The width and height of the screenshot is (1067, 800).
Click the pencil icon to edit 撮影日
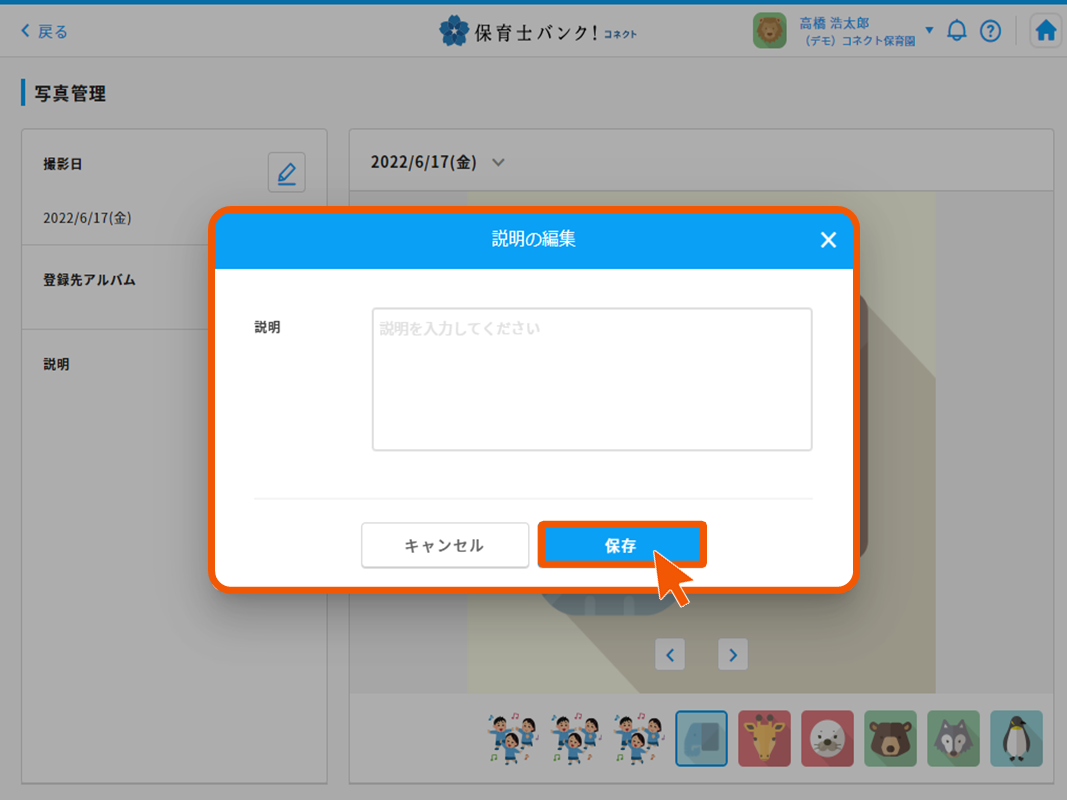(x=286, y=172)
